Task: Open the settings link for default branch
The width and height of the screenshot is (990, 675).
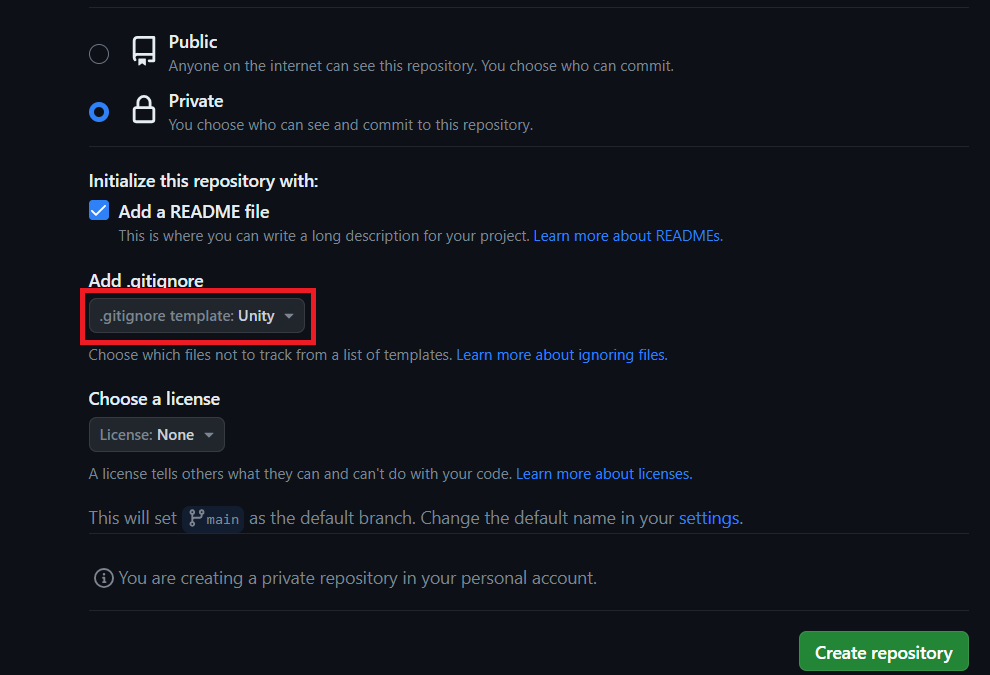Action: [708, 518]
